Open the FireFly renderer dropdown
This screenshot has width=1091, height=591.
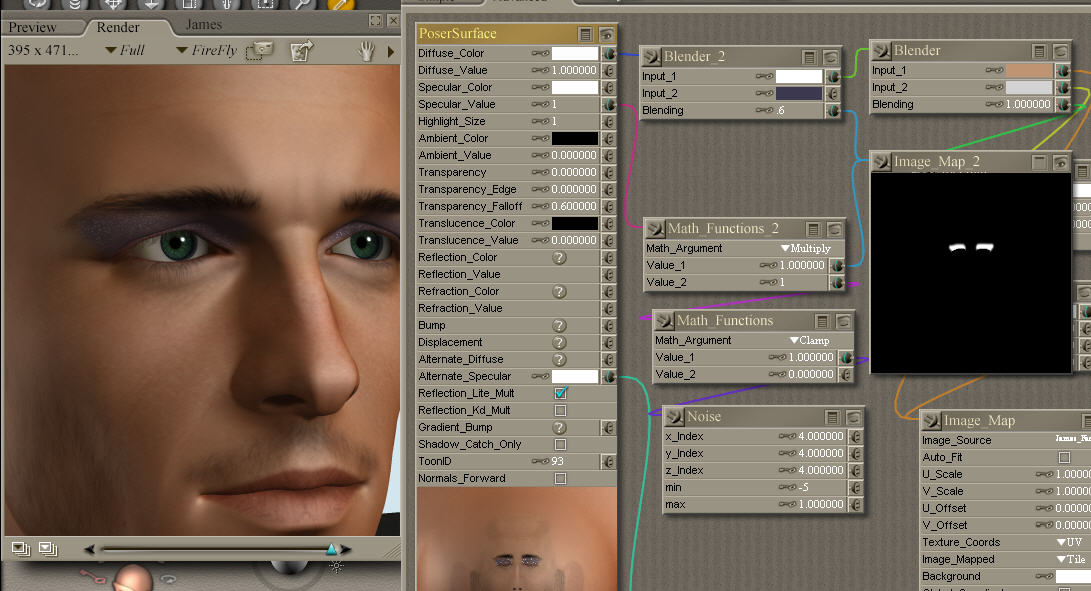pos(208,50)
